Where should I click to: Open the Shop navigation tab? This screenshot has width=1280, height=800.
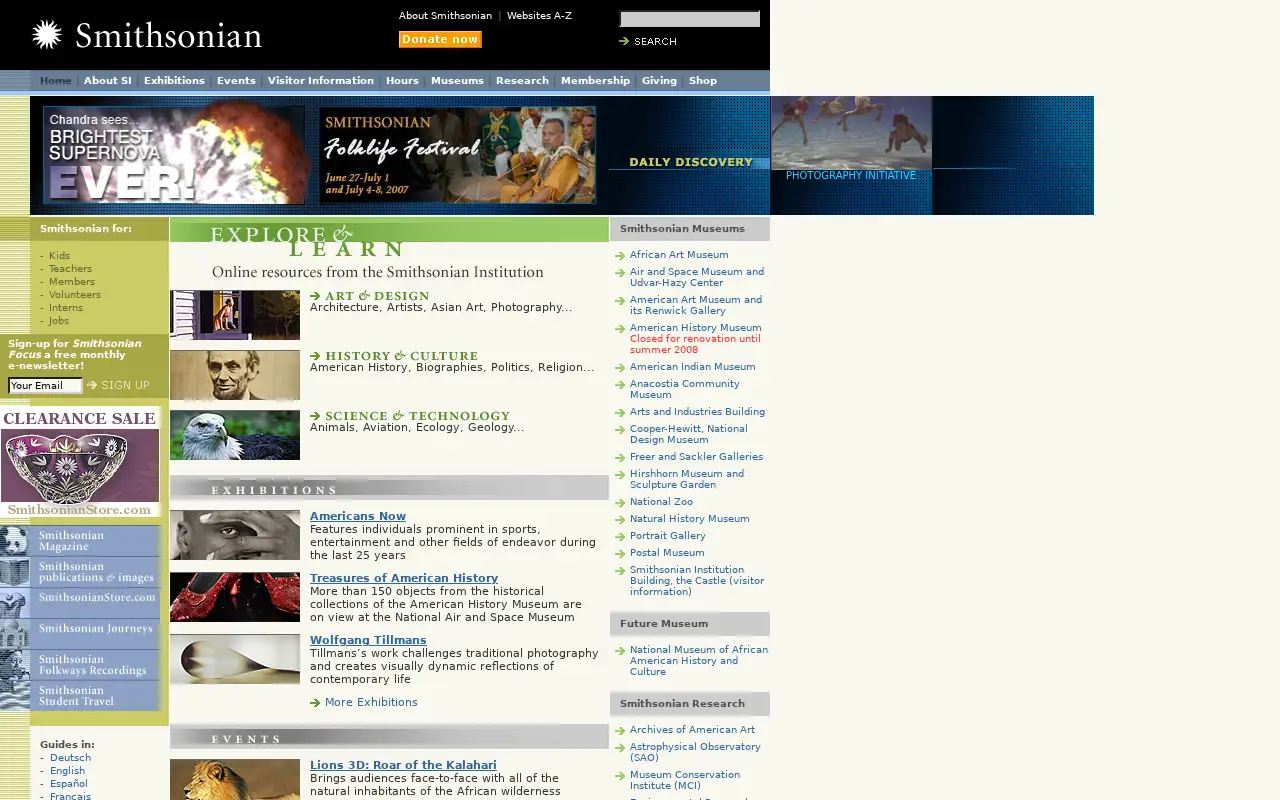[x=703, y=81]
